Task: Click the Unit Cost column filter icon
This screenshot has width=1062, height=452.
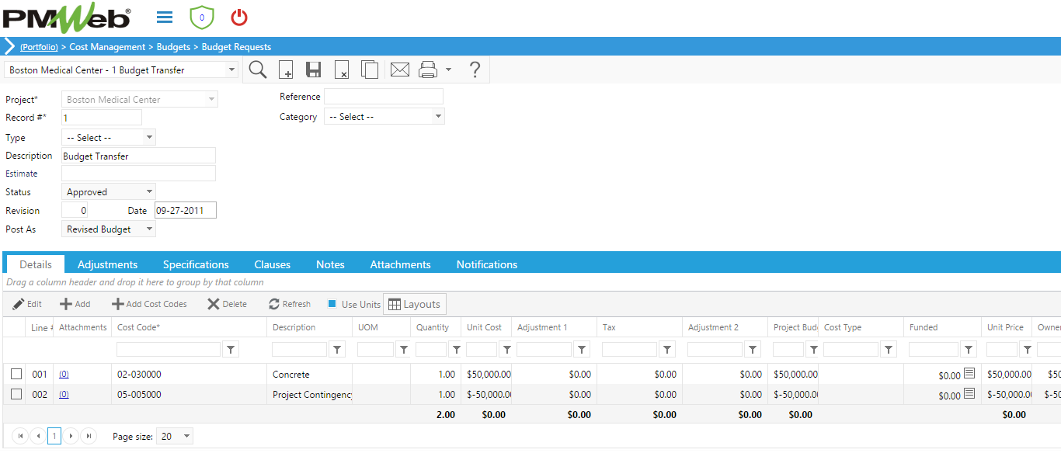Action: click(505, 350)
